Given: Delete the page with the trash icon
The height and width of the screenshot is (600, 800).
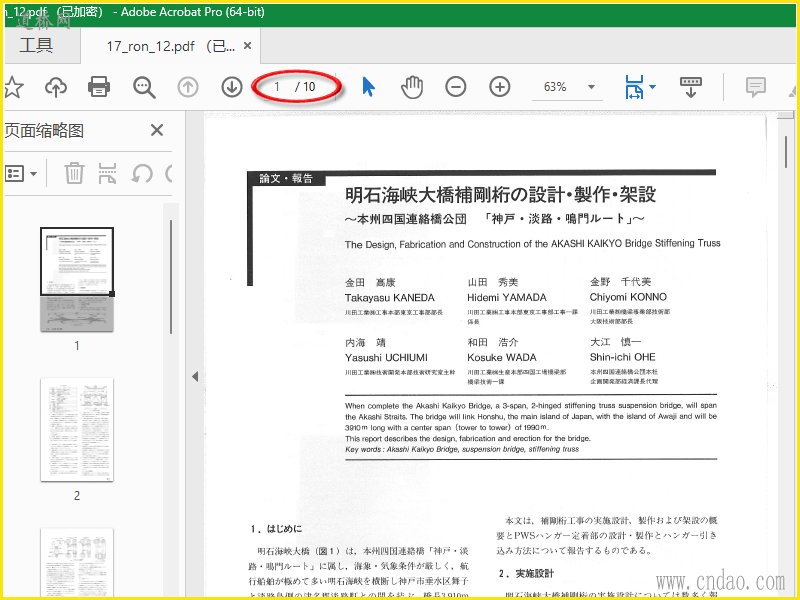Looking at the screenshot, I should pyautogui.click(x=74, y=173).
